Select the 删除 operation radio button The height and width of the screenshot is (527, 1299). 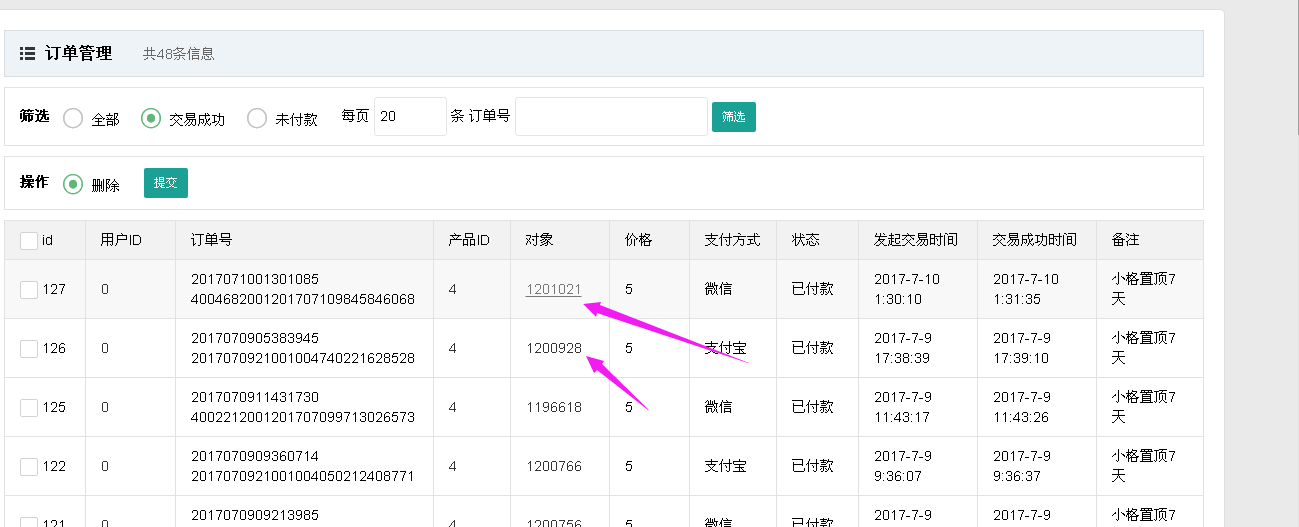pos(73,184)
